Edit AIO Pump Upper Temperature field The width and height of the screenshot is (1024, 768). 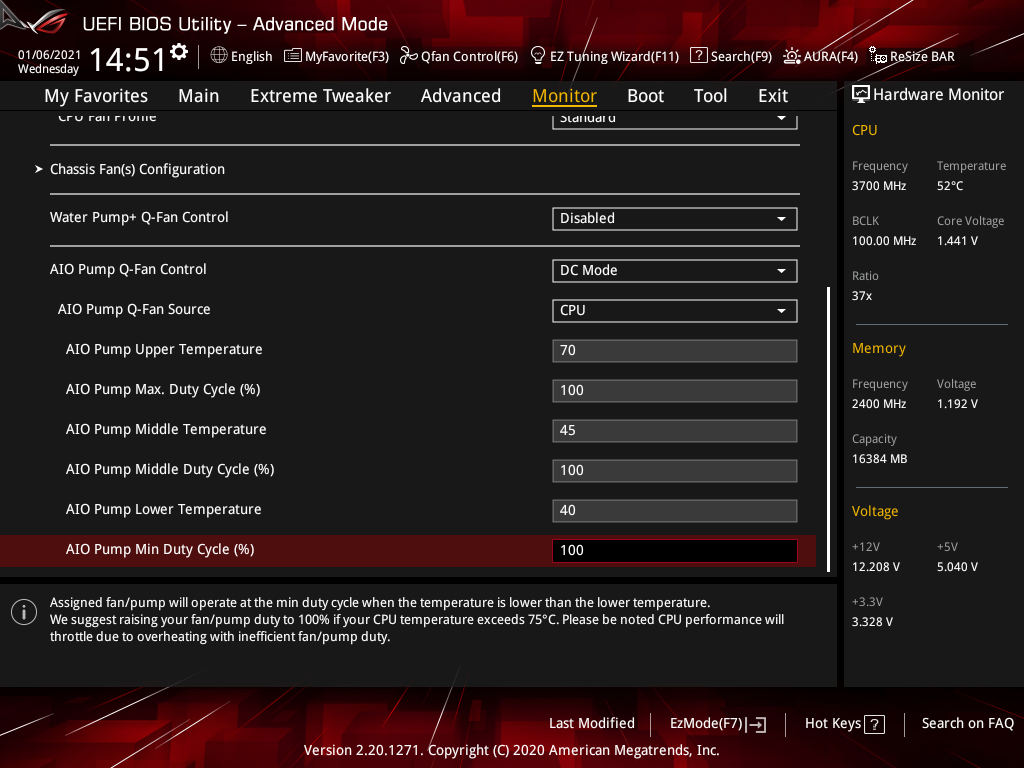tap(675, 351)
